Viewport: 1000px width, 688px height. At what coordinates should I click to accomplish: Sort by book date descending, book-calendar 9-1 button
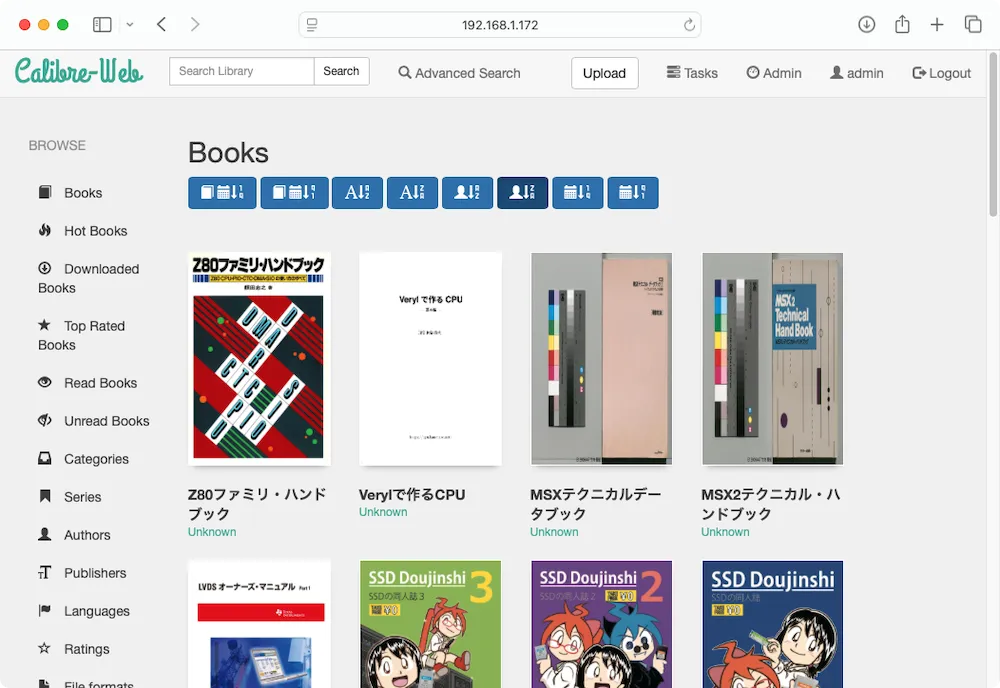294,193
